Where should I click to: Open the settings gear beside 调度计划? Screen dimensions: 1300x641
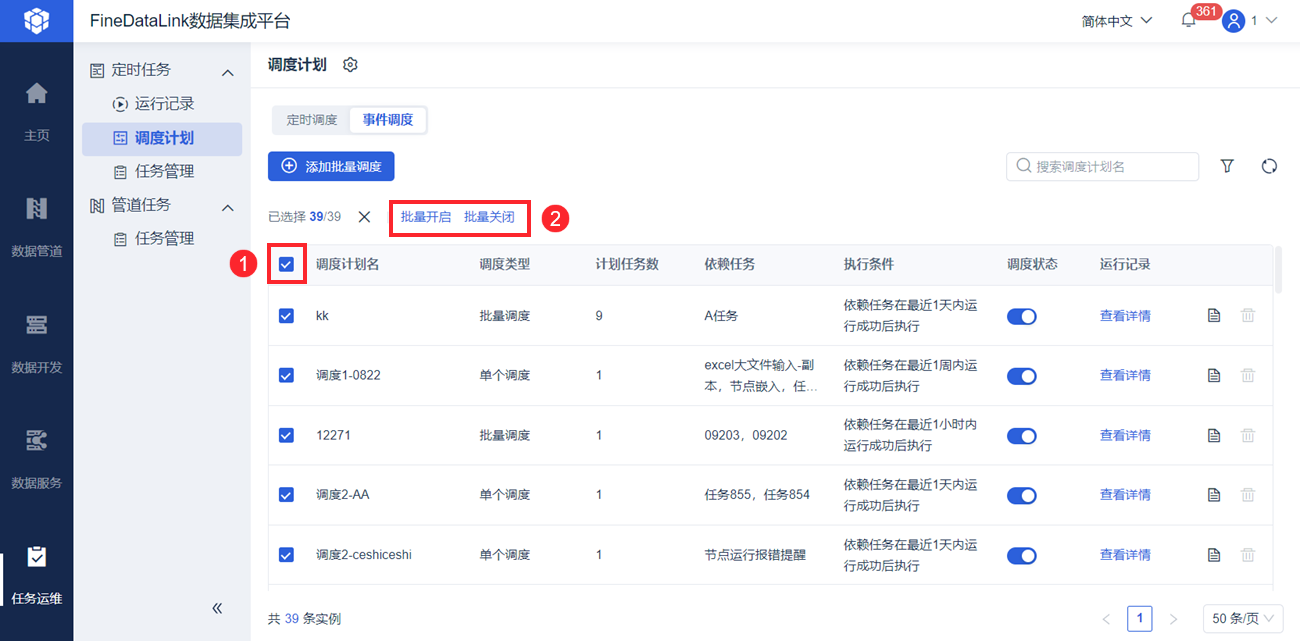(x=350, y=65)
